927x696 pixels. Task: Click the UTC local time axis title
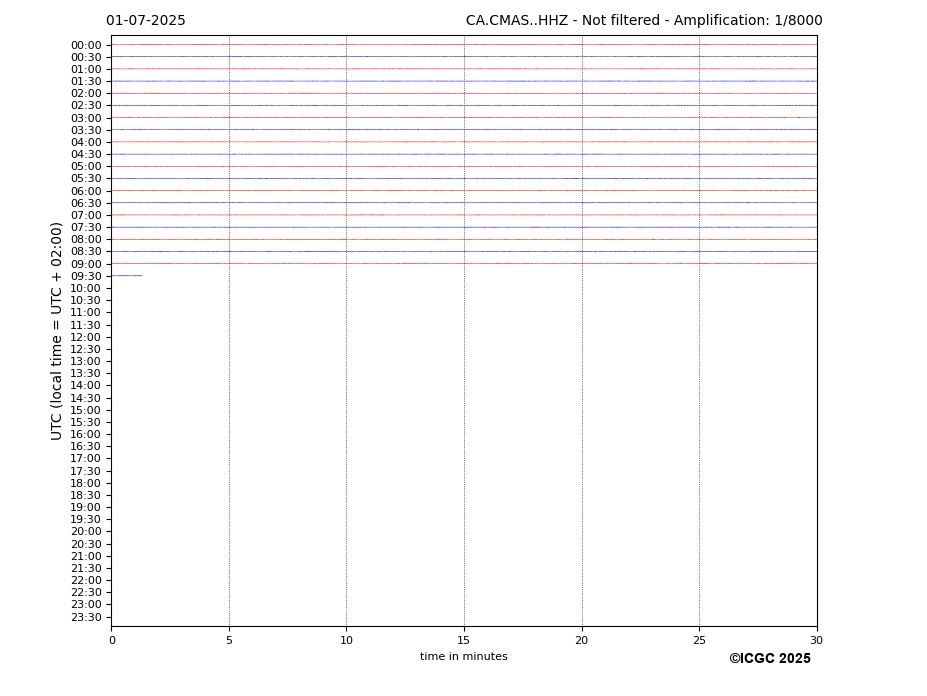coord(56,331)
